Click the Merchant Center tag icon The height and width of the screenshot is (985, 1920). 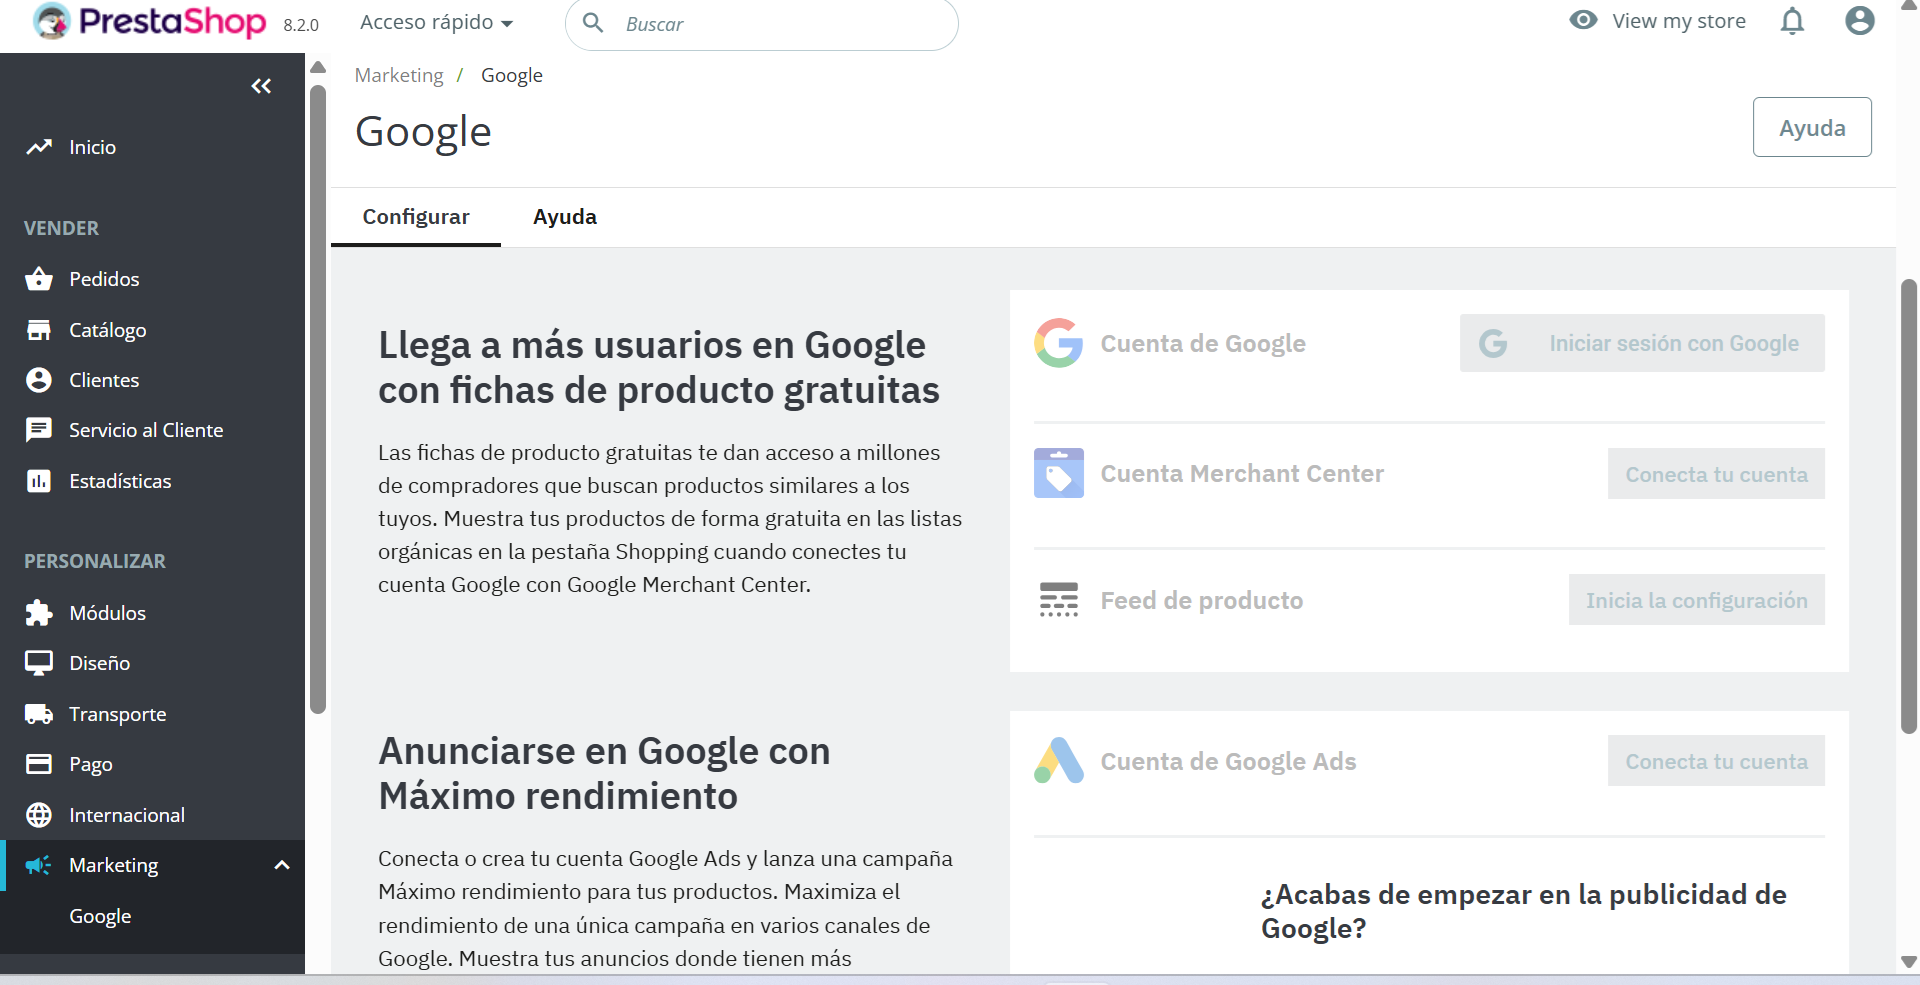(x=1059, y=473)
